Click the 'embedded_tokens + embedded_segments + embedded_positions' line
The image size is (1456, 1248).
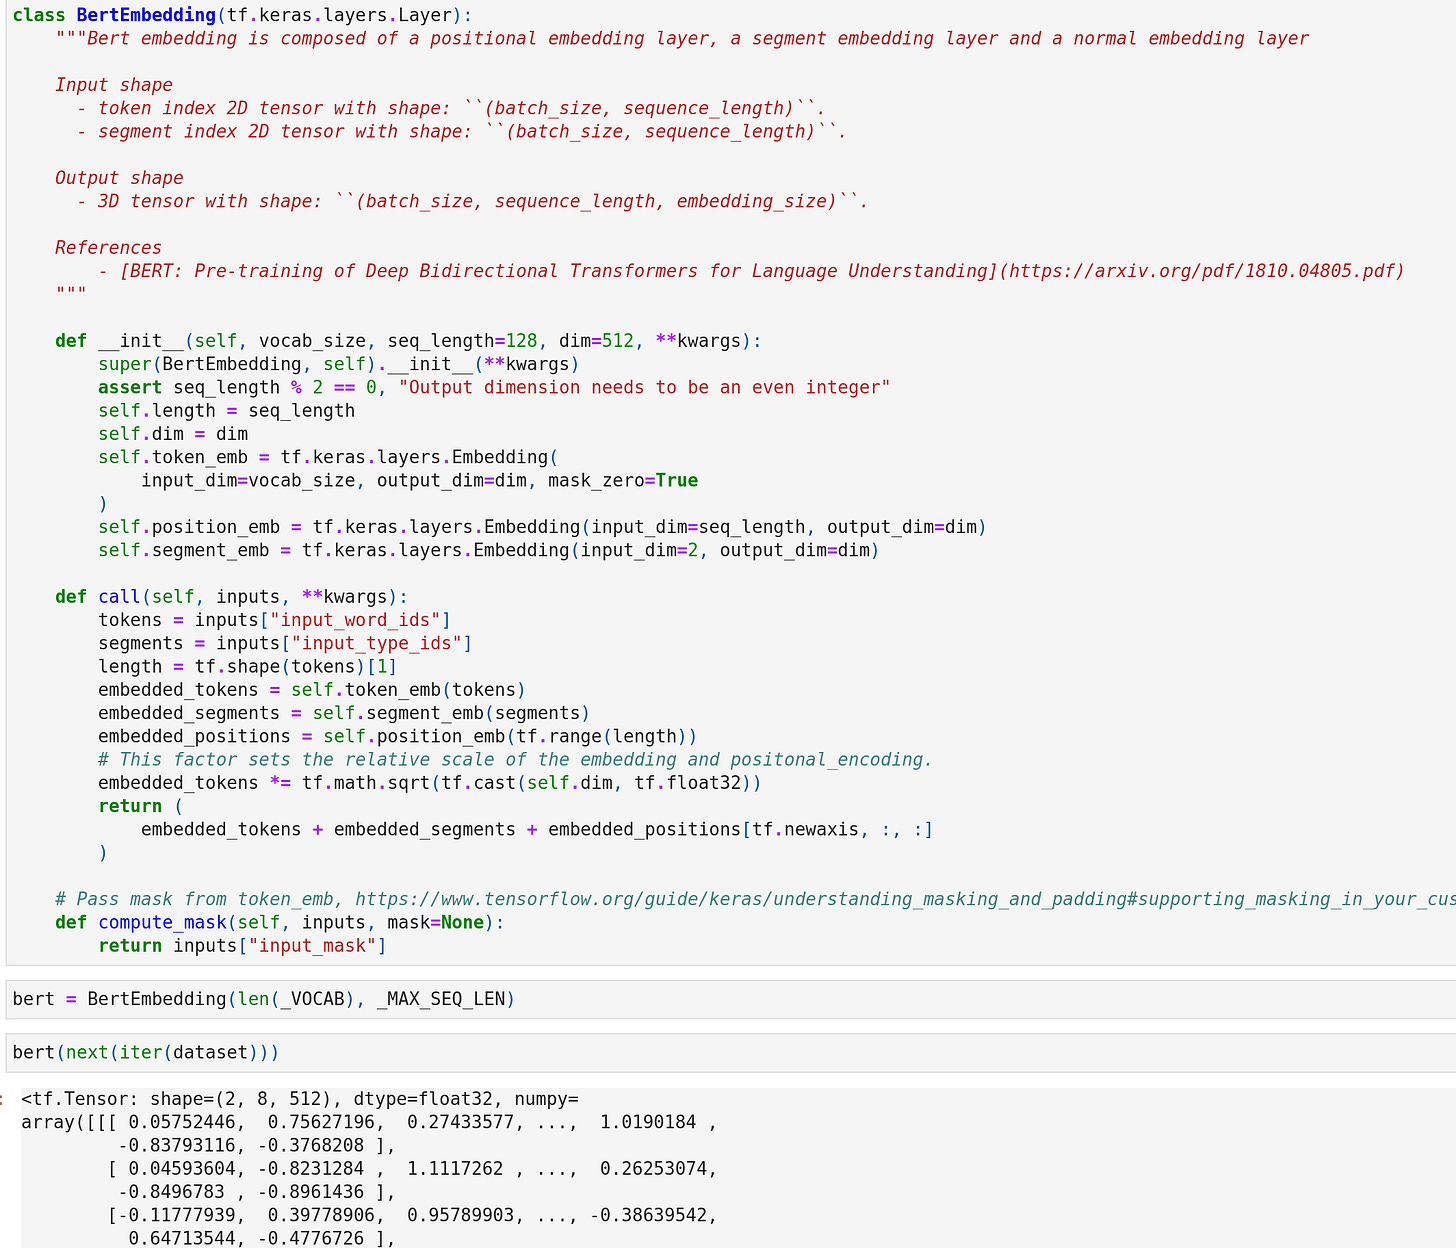[x=537, y=829]
